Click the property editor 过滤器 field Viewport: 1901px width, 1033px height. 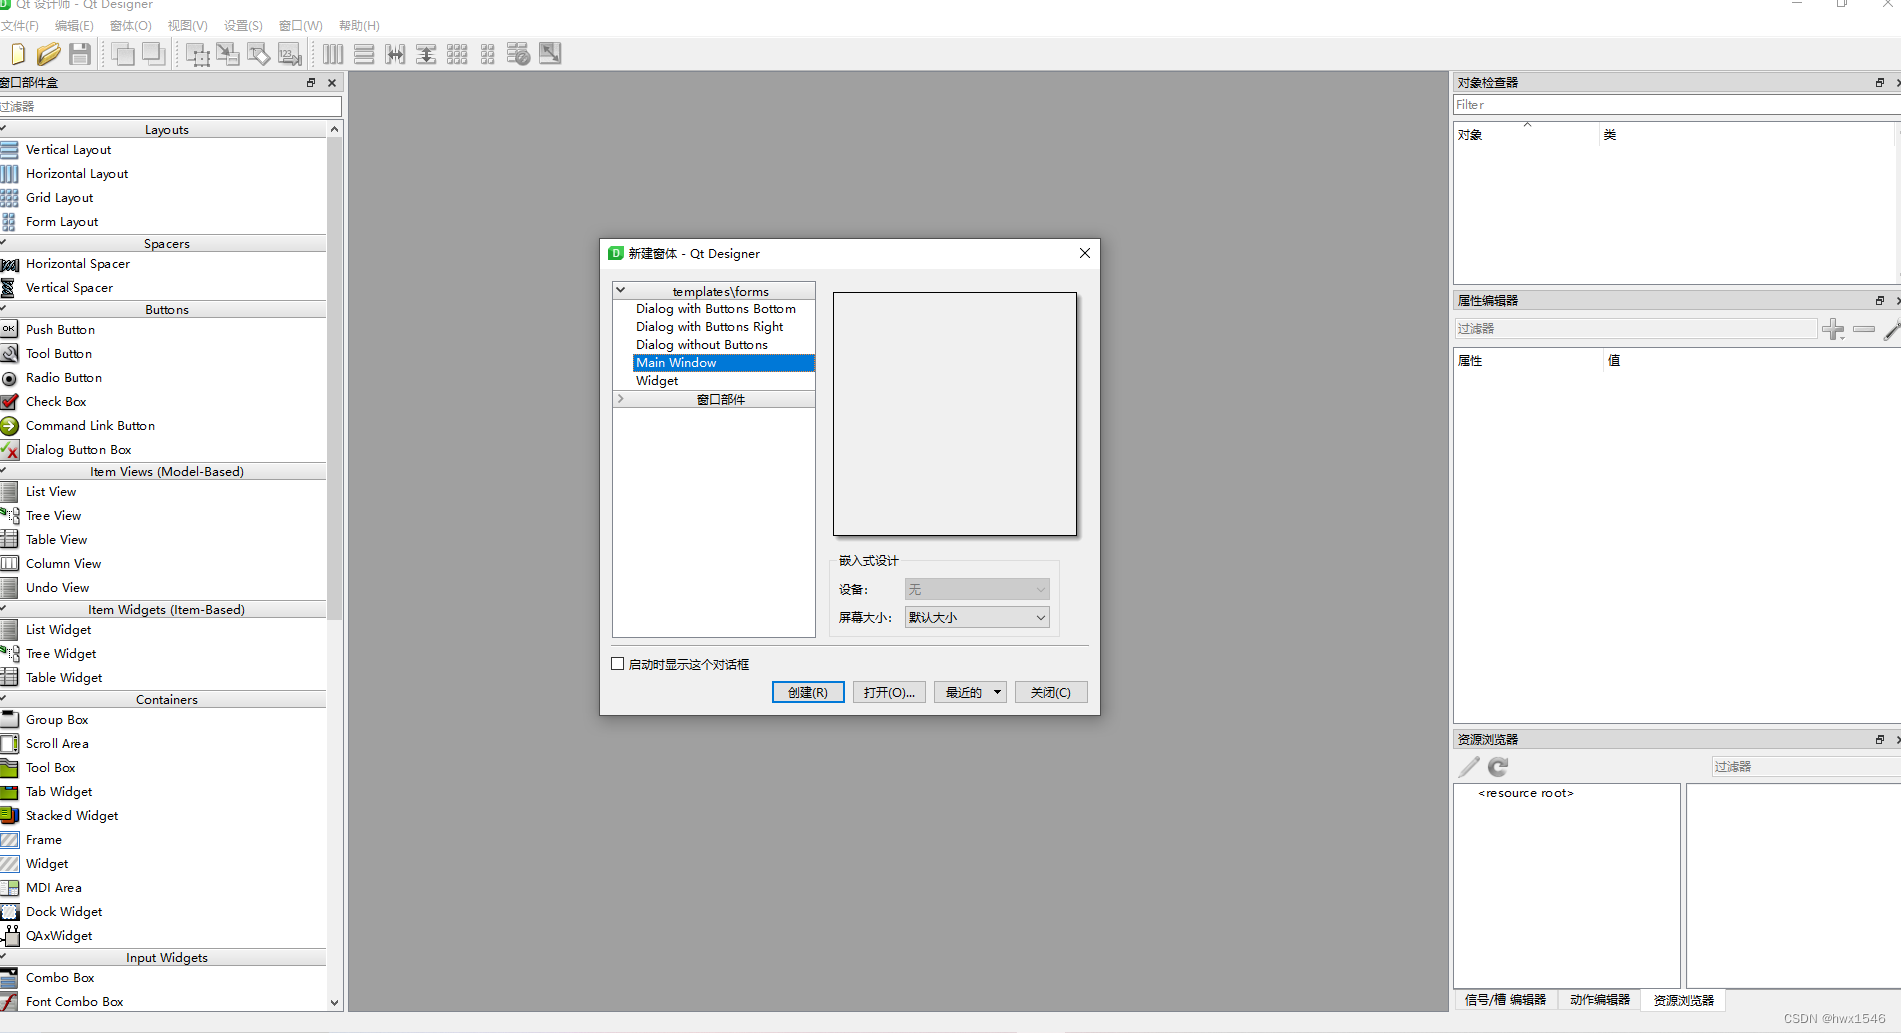pos(1635,329)
